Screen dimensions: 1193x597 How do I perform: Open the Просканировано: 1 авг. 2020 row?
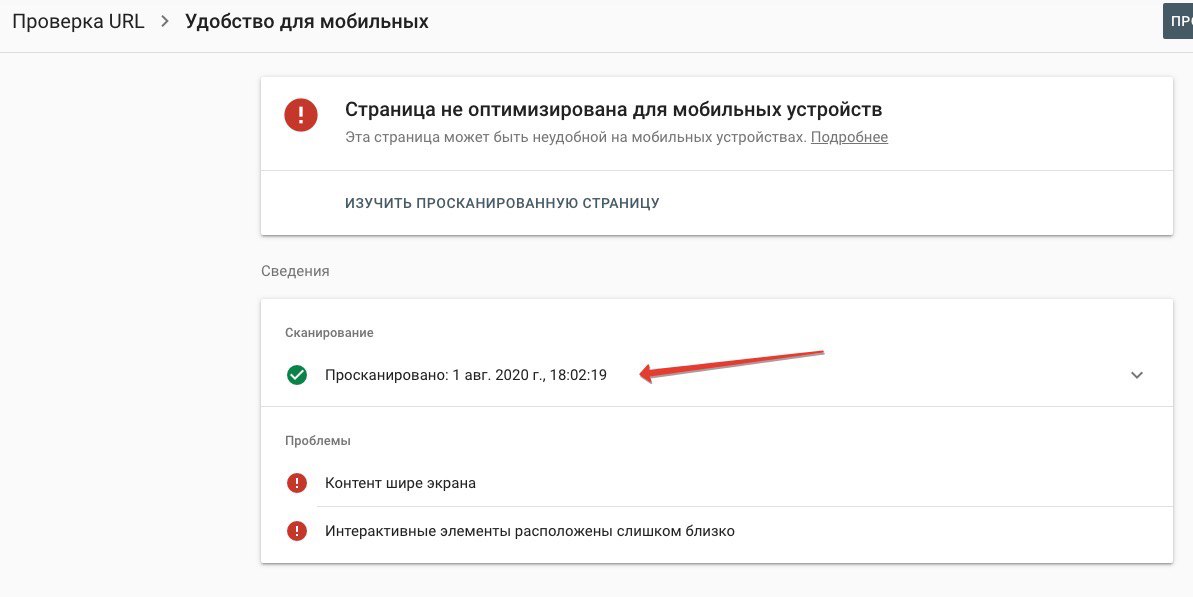pyautogui.click(x=716, y=375)
